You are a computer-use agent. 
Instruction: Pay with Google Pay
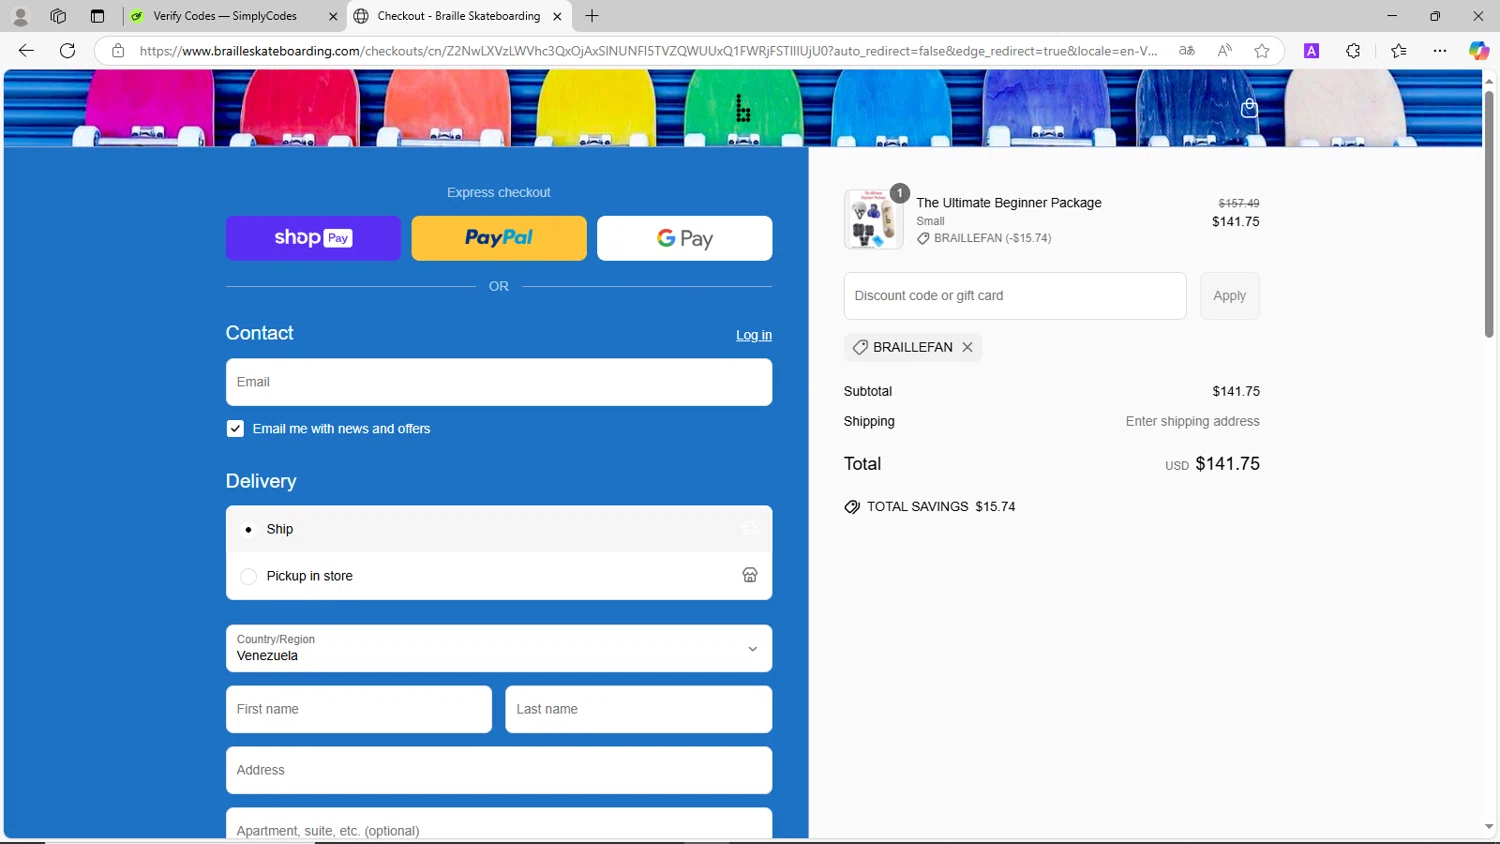(x=685, y=238)
